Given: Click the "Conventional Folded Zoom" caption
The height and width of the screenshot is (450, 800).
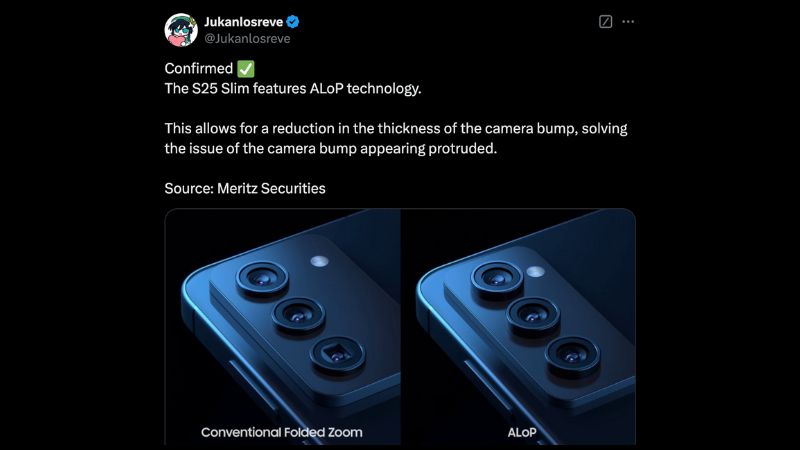Looking at the screenshot, I should pyautogui.click(x=282, y=432).
